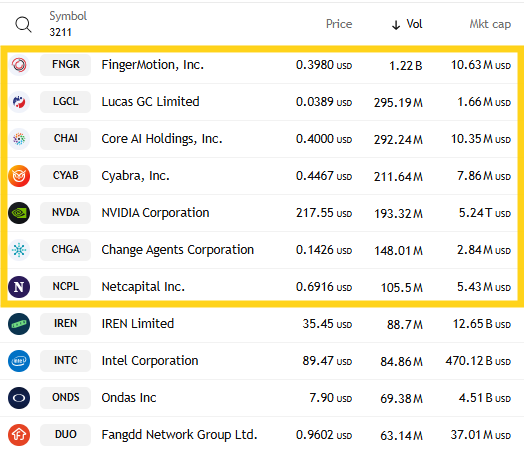Open the DUO ticker badge
524x452 pixels.
[66, 435]
